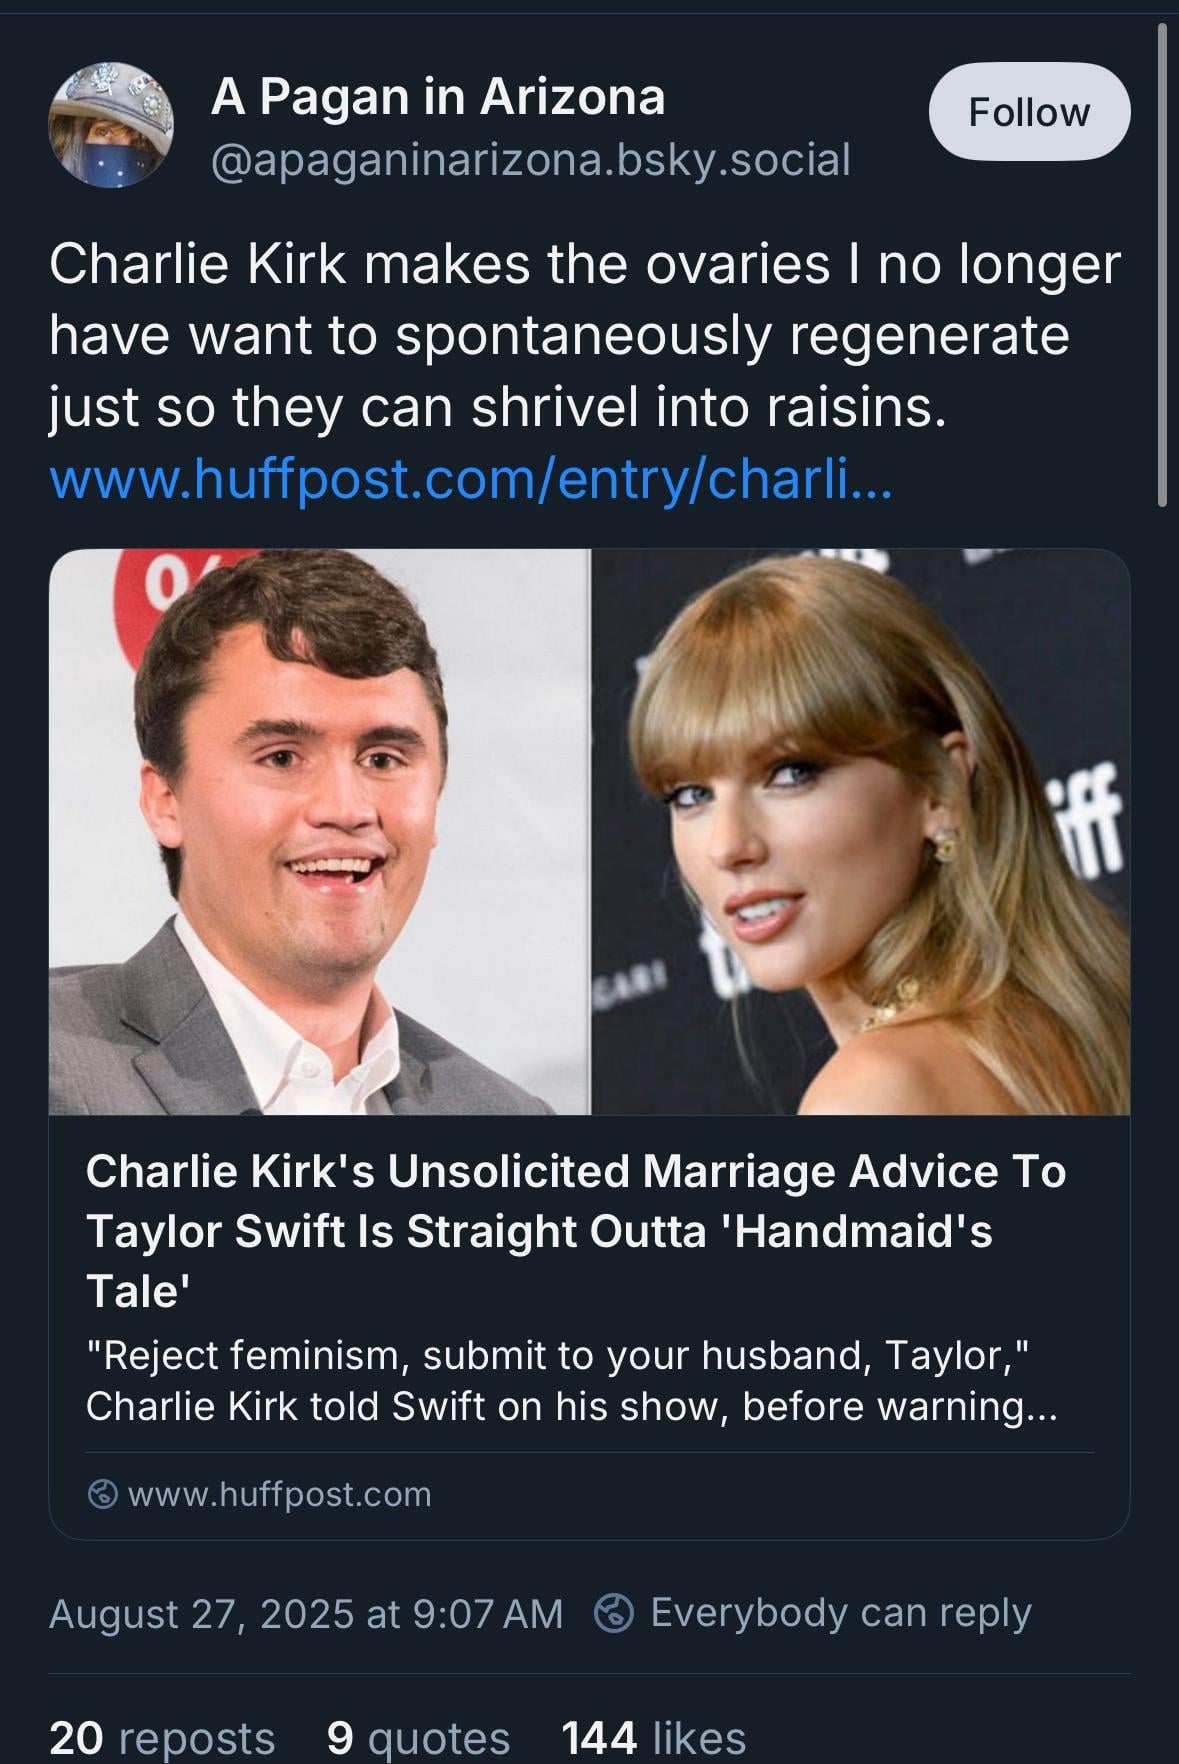The width and height of the screenshot is (1179, 1764).
Task: View the 20 reposts list
Action: [161, 1738]
